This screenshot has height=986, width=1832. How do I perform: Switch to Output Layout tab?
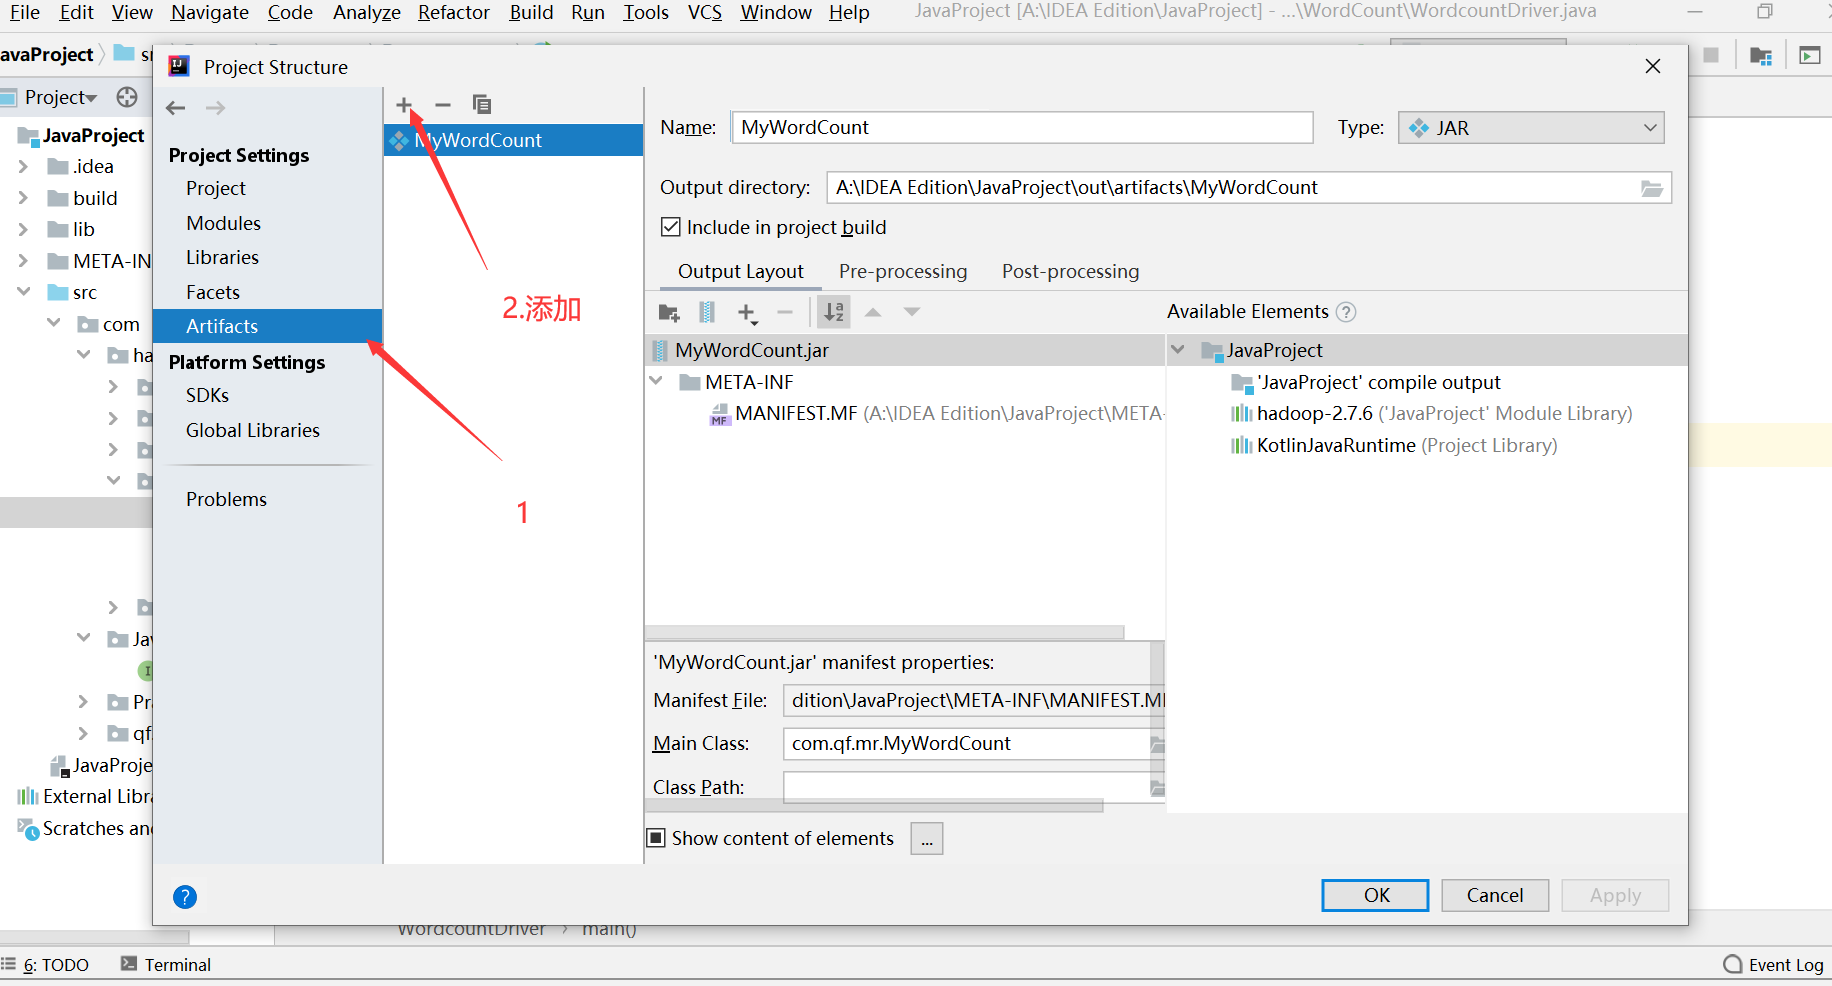pos(741,272)
